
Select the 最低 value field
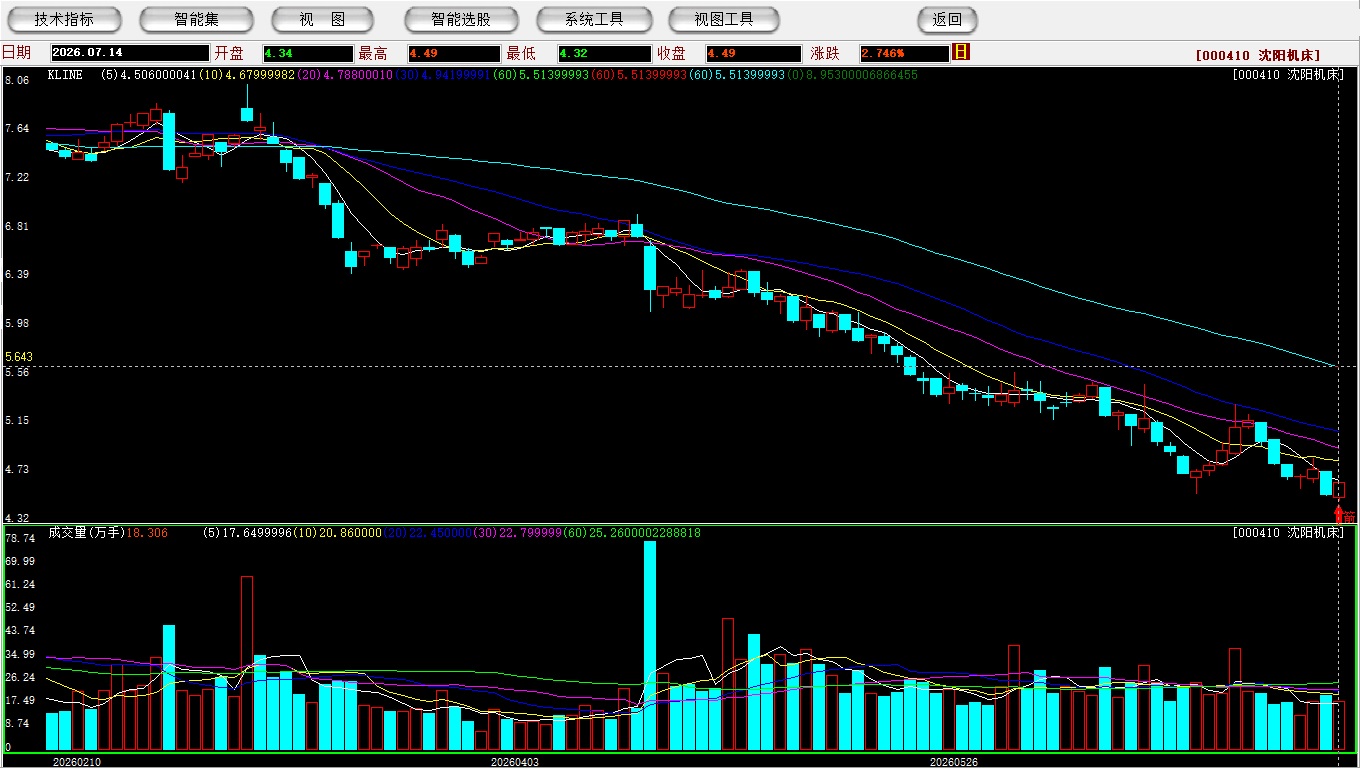click(x=604, y=53)
